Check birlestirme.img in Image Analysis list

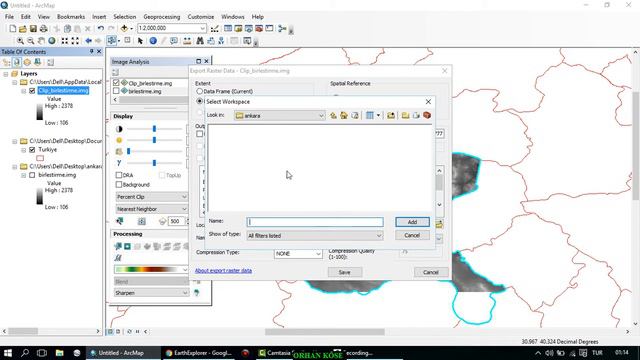(x=116, y=91)
